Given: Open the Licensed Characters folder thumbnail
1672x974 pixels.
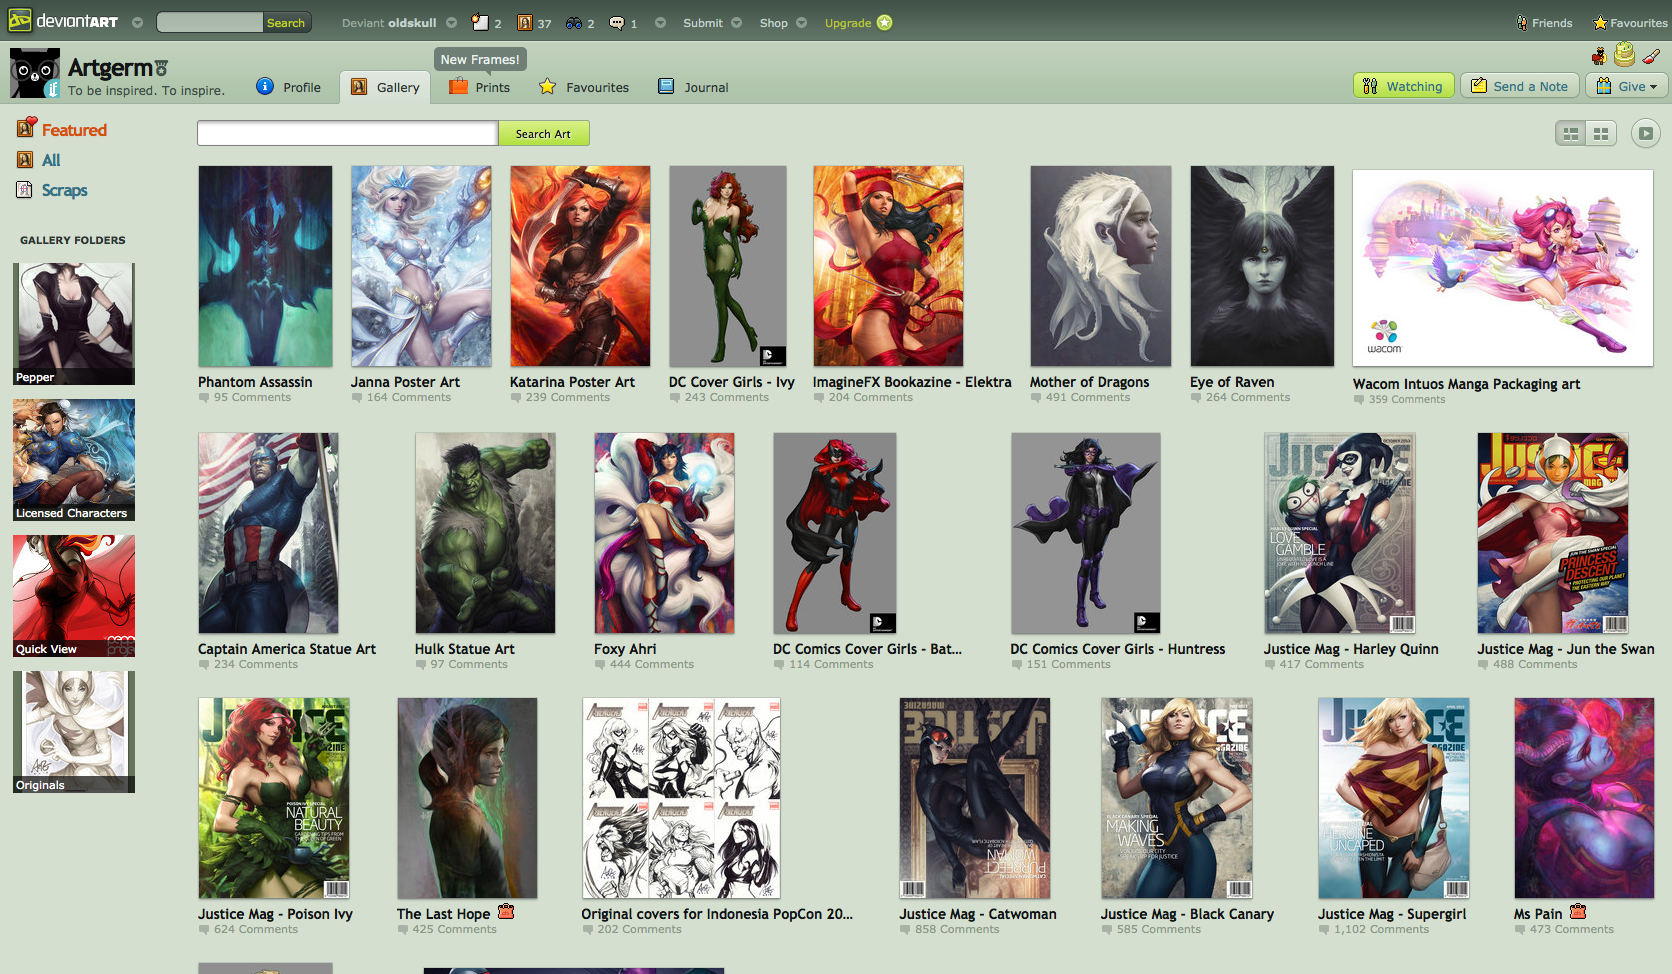Looking at the screenshot, I should pos(74,460).
